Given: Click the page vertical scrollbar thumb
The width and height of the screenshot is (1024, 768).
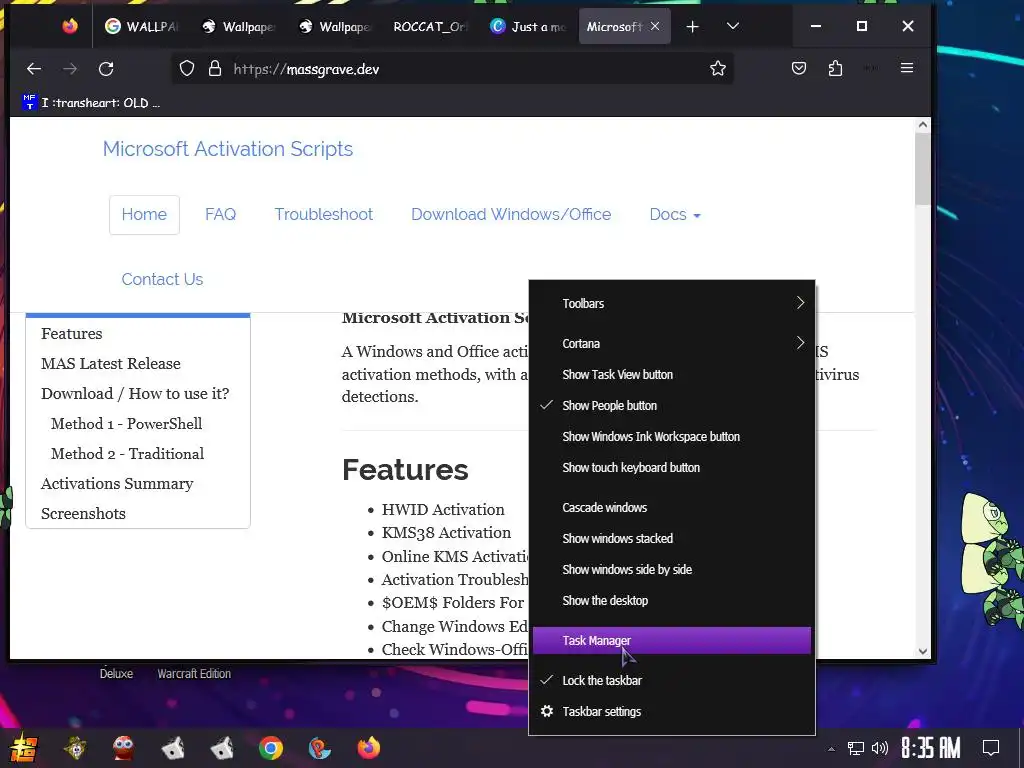Looking at the screenshot, I should tap(922, 169).
